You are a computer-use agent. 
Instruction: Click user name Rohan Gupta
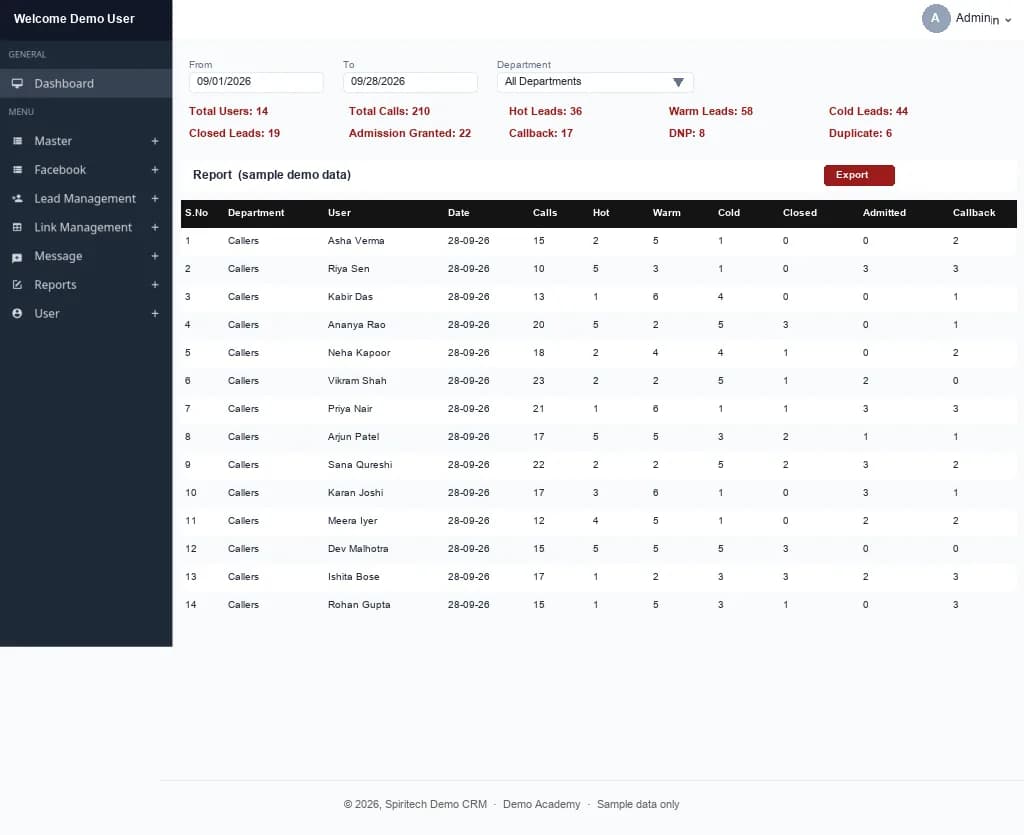[x=359, y=605]
